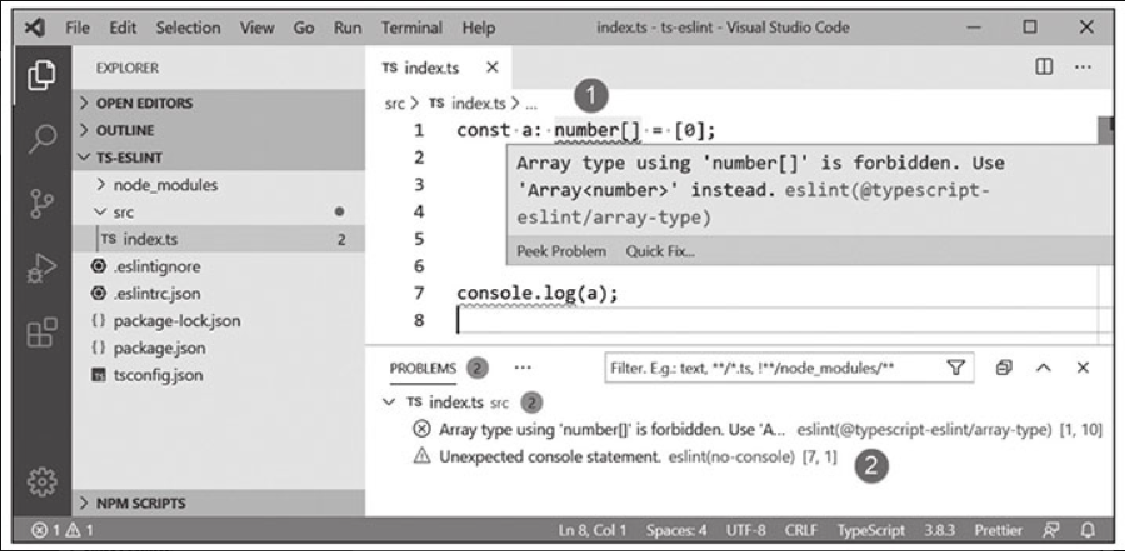The height and width of the screenshot is (551, 1125).
Task: Click Quick Fix in hover popup
Action: tap(660, 251)
